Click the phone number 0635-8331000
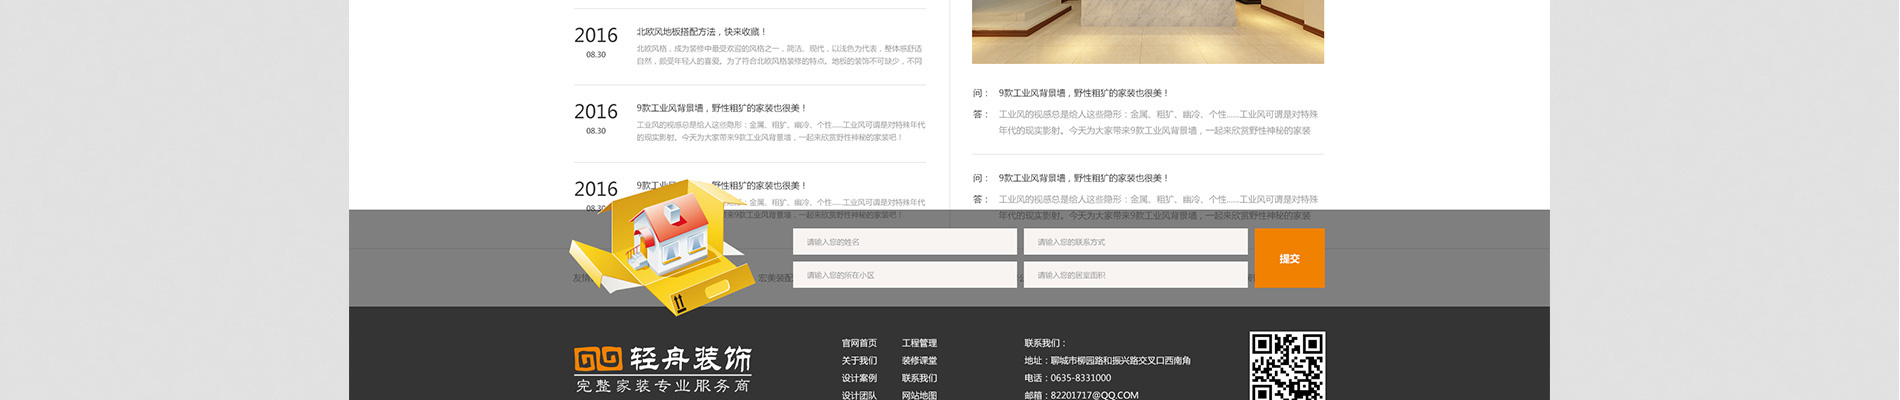 click(1080, 378)
